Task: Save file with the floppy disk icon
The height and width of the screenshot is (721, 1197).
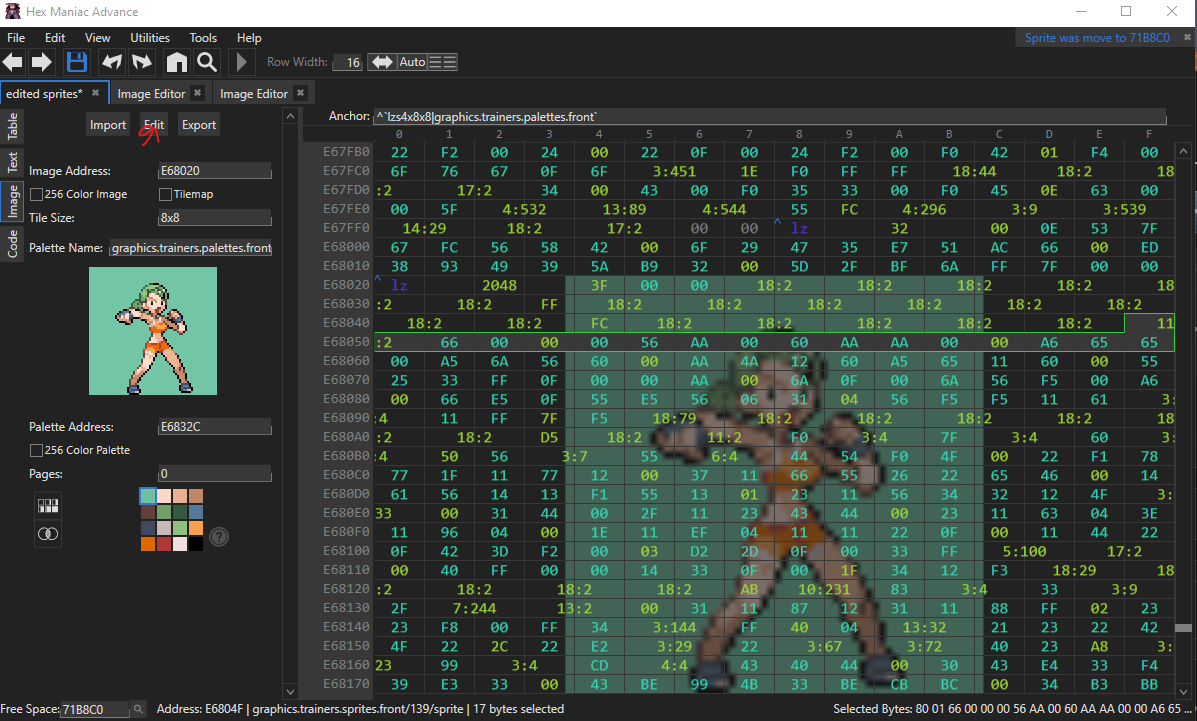Action: (x=76, y=62)
